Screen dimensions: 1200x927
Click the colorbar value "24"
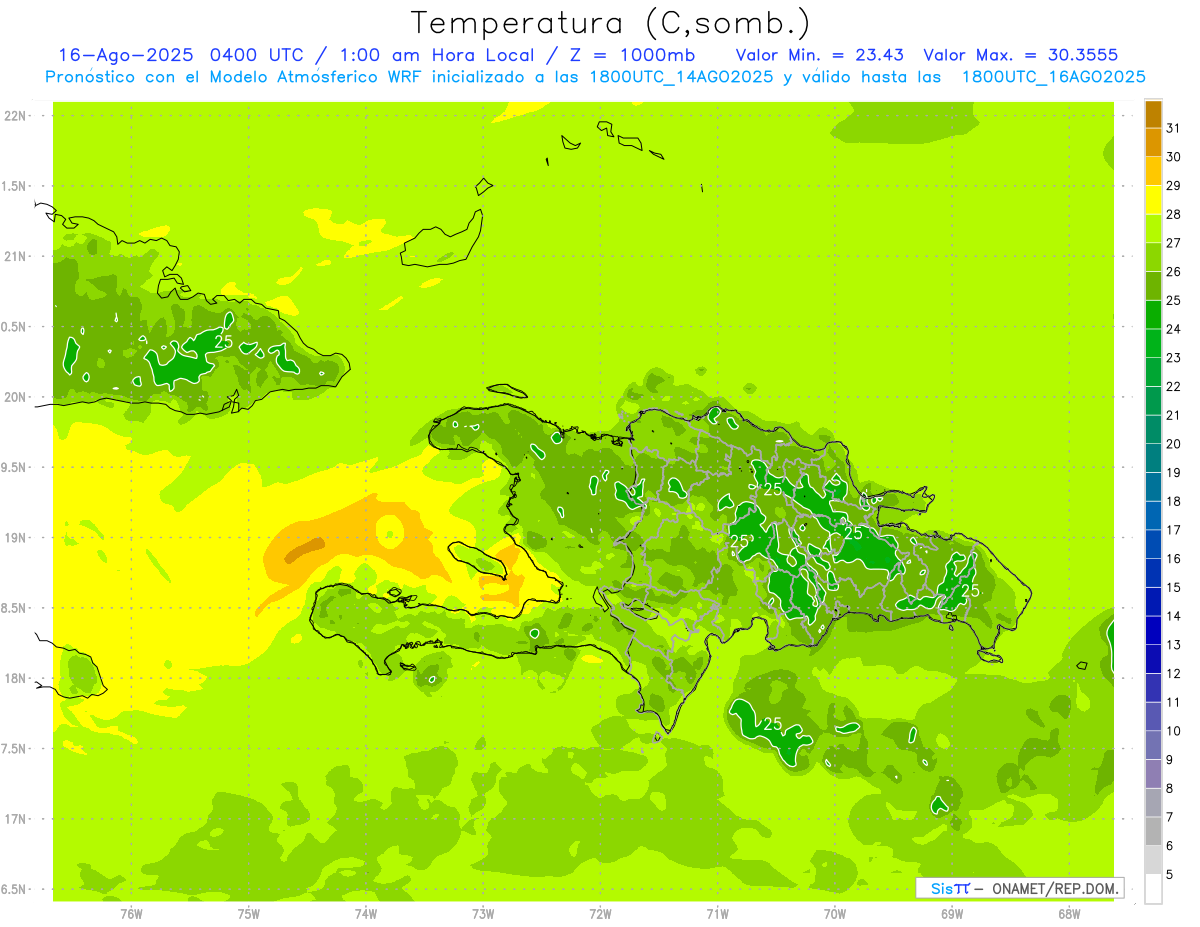coord(1174,329)
